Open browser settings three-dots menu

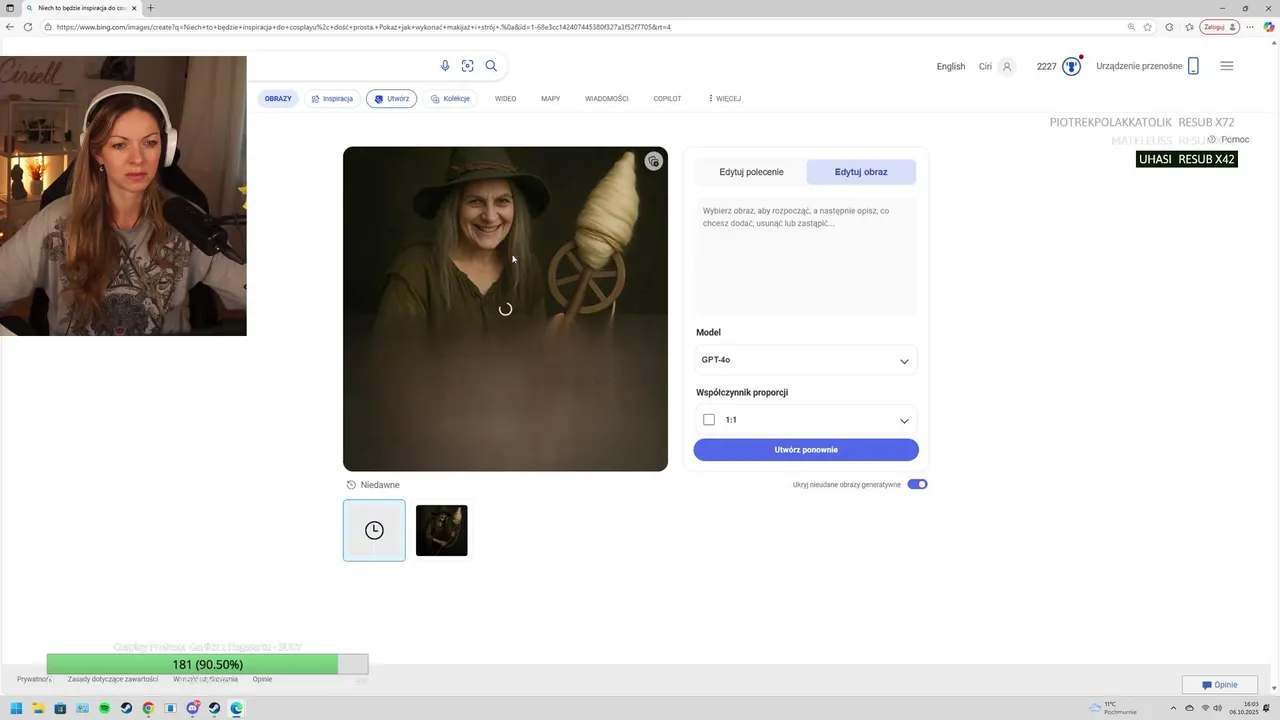pos(1251,27)
